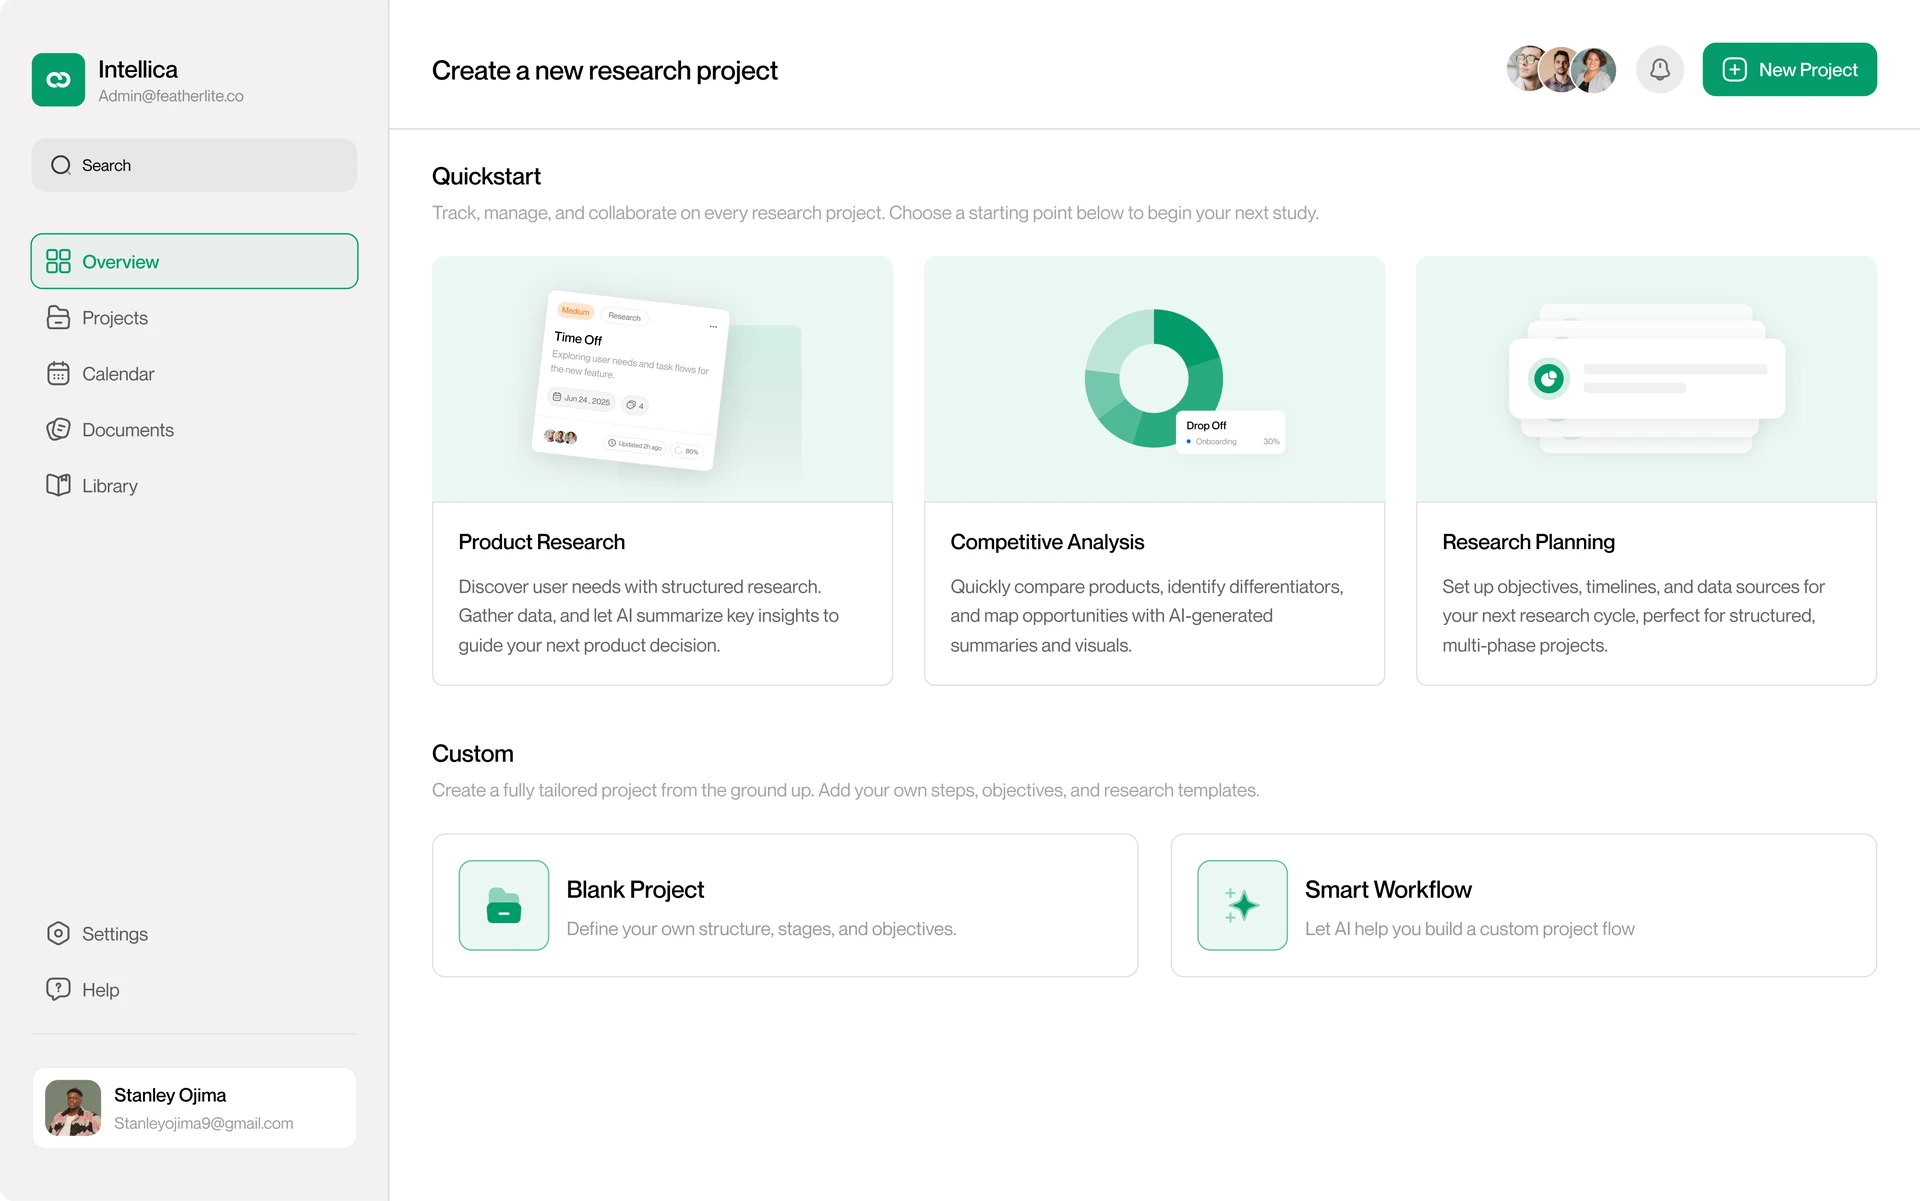Click the Help question bubble icon

point(58,989)
